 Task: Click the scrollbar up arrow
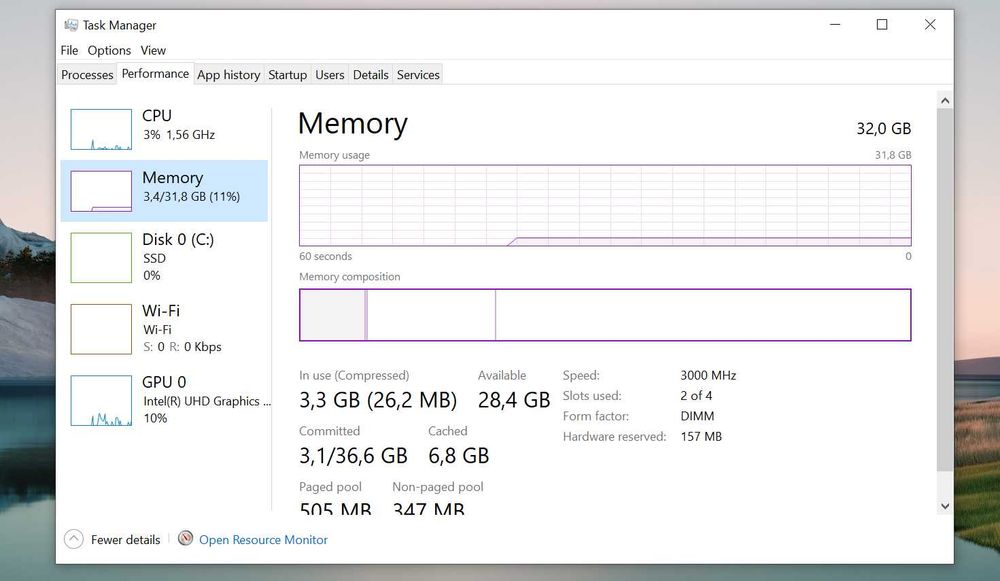click(945, 100)
